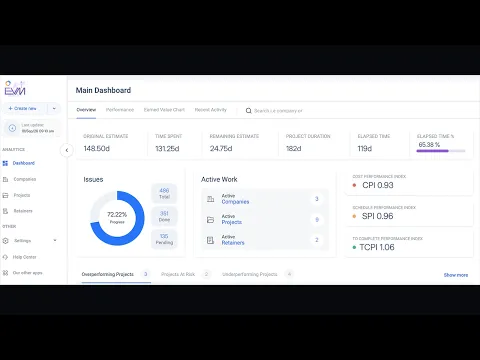Viewport: 480px width, 360px height.
Task: Open the Create new dropdown arrow
Action: [x=54, y=109]
